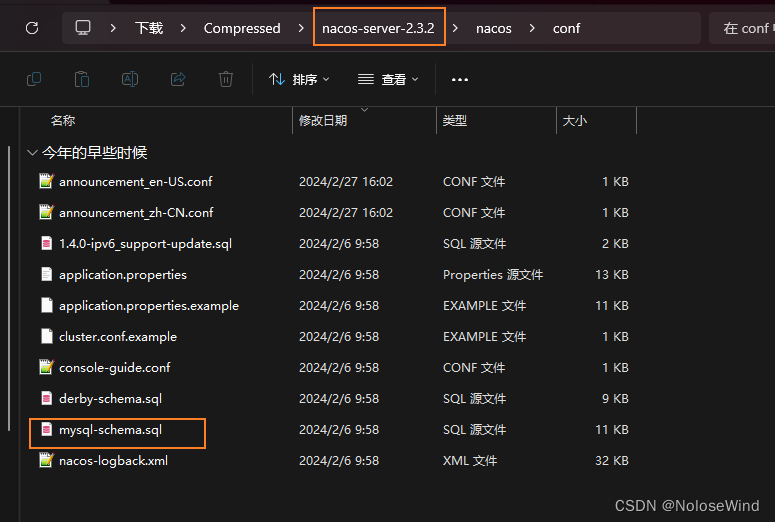Click icon of cluster.conf.example file
775x522 pixels.
click(46, 337)
